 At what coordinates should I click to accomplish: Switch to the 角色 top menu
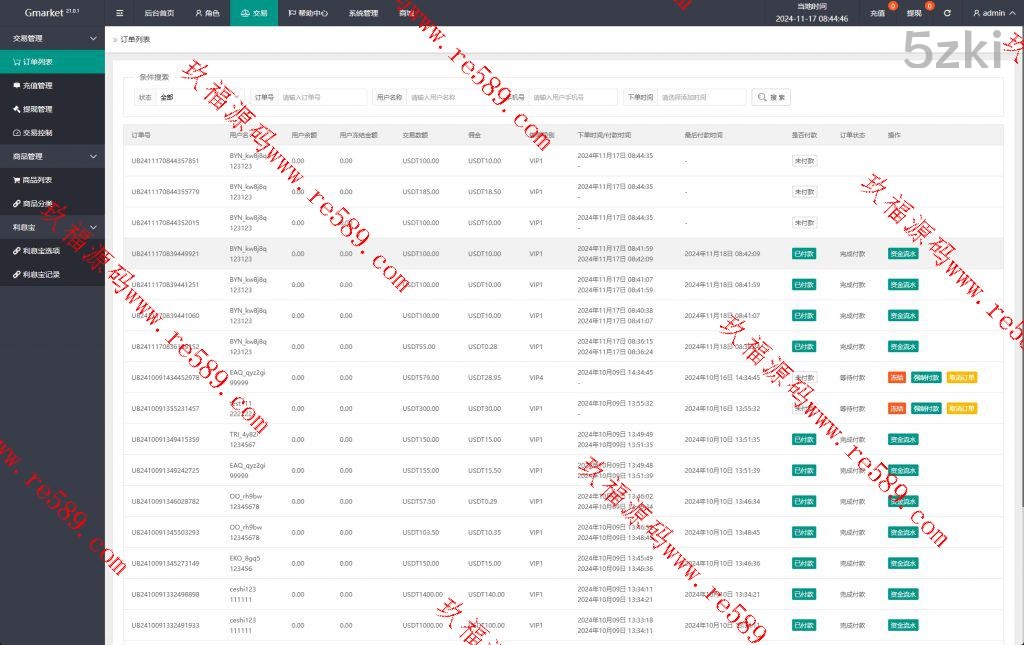tap(207, 13)
